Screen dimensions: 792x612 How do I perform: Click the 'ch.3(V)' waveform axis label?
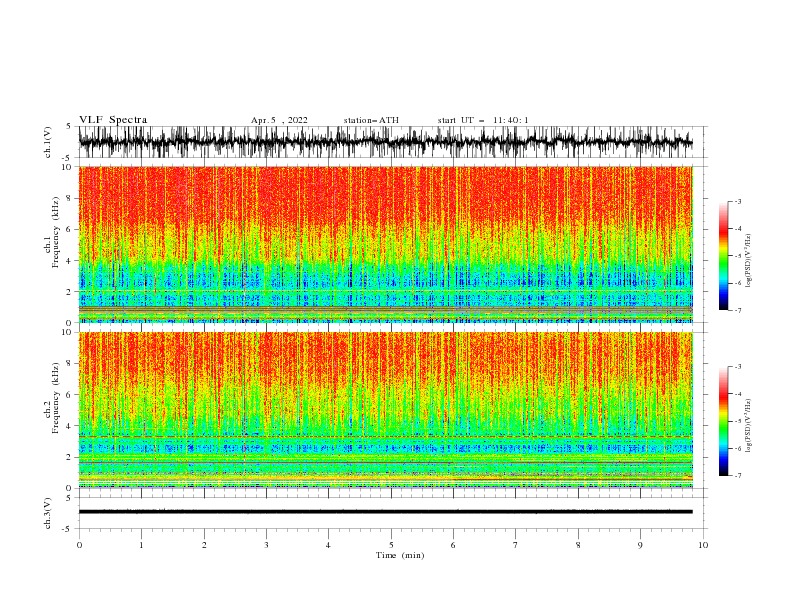pyautogui.click(x=48, y=513)
